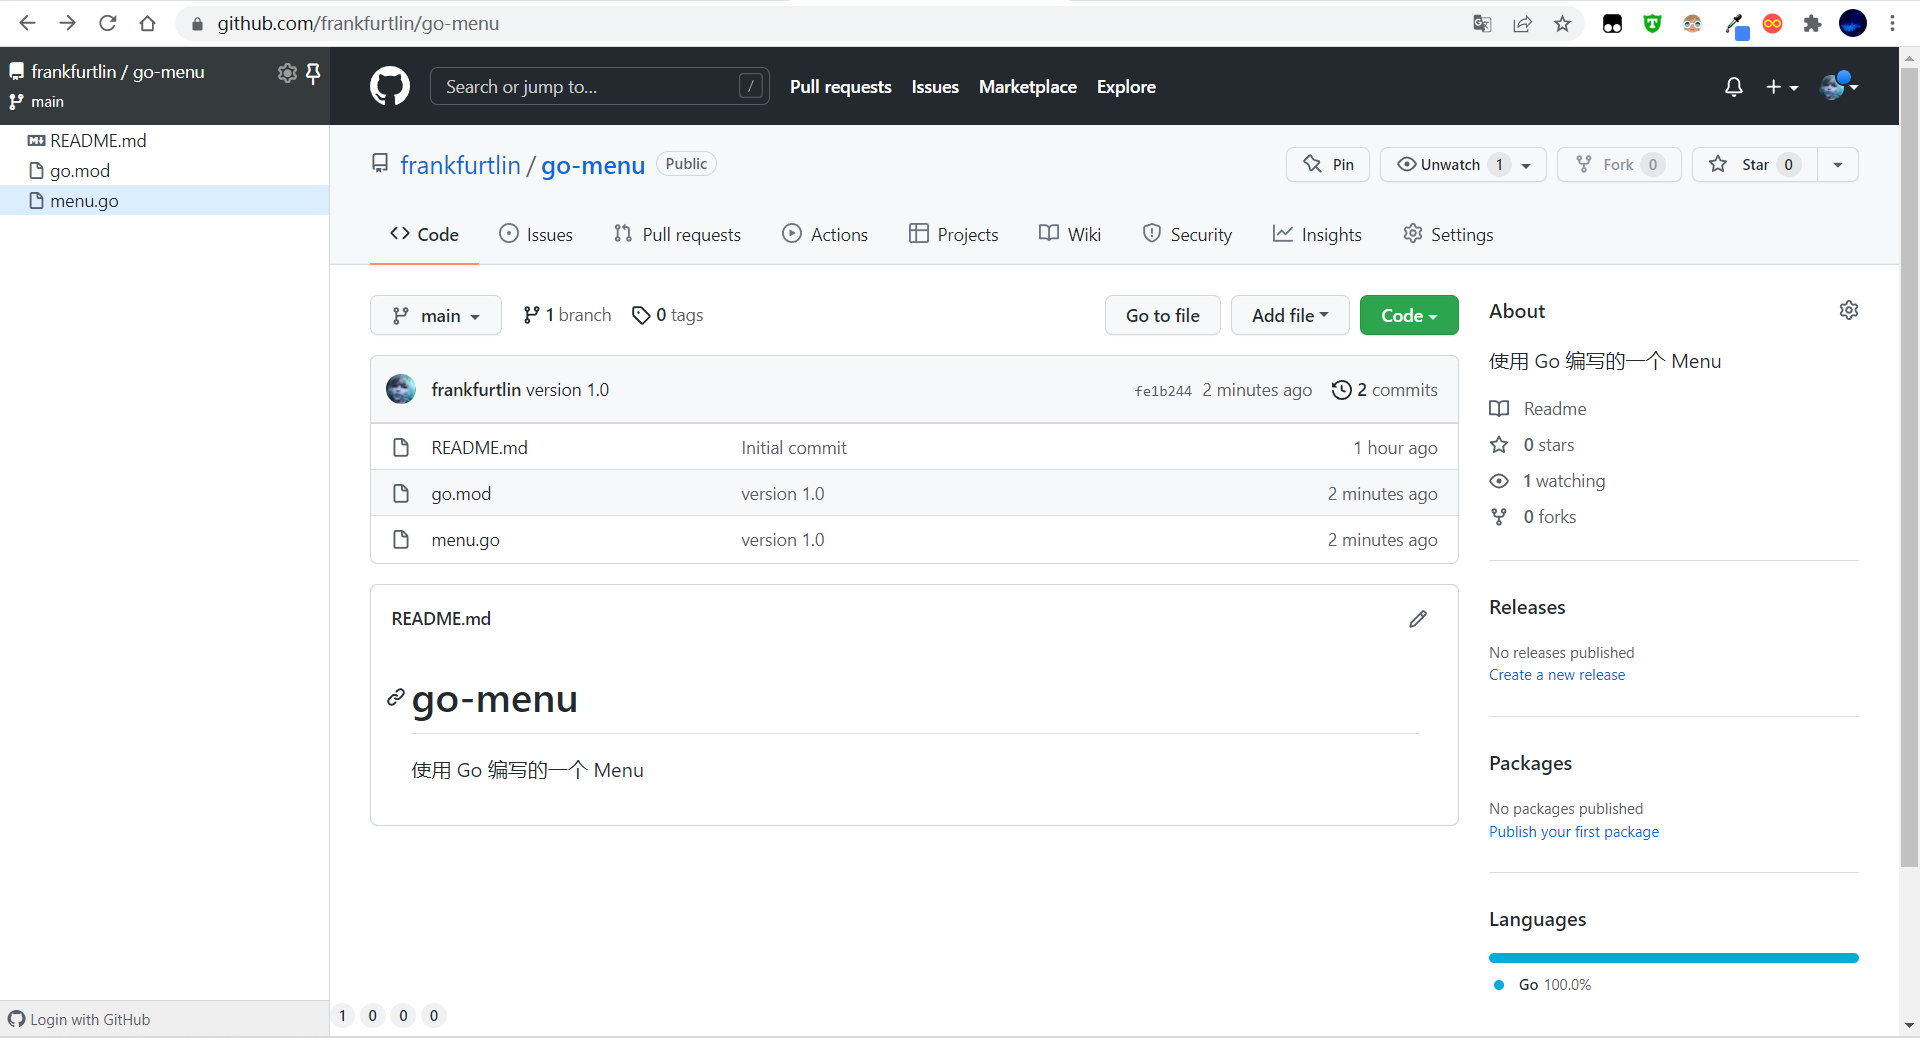The height and width of the screenshot is (1038, 1920).
Task: Edit README with pencil icon
Action: [x=1418, y=619]
